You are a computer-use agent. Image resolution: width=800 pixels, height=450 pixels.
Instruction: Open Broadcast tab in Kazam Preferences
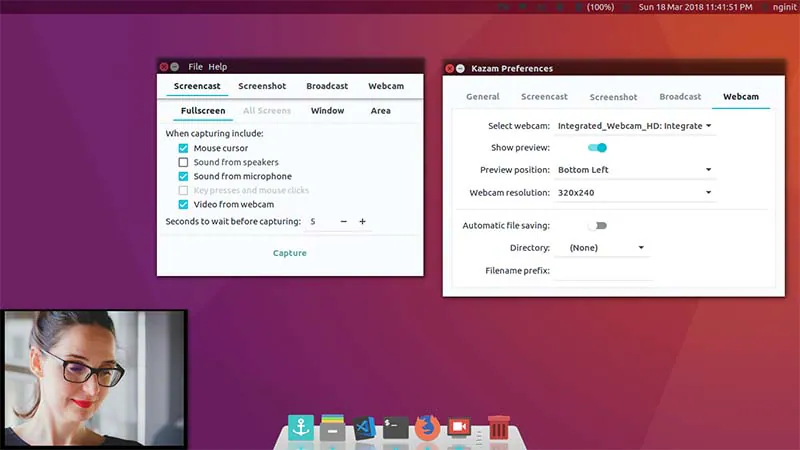pos(680,96)
